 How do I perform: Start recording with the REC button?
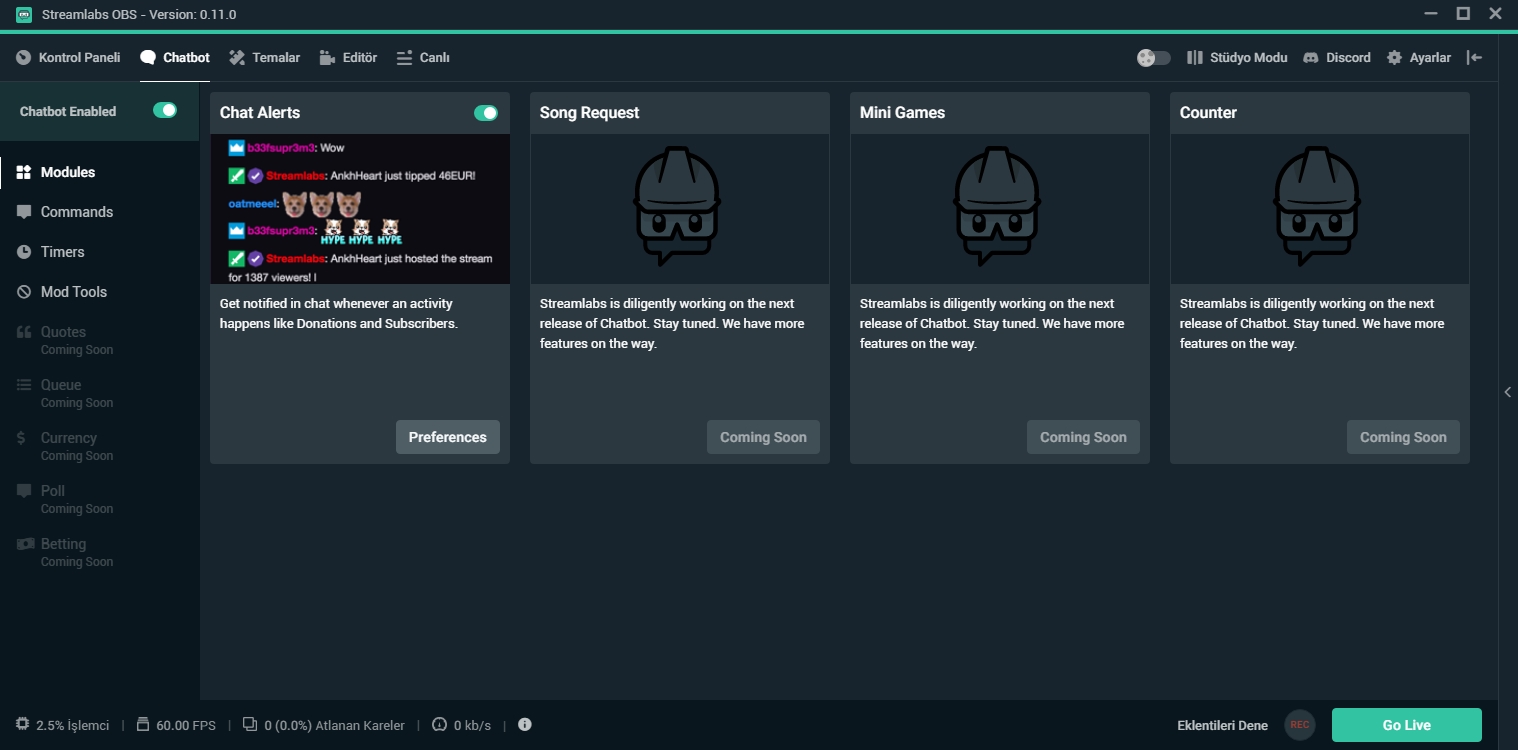click(1300, 725)
